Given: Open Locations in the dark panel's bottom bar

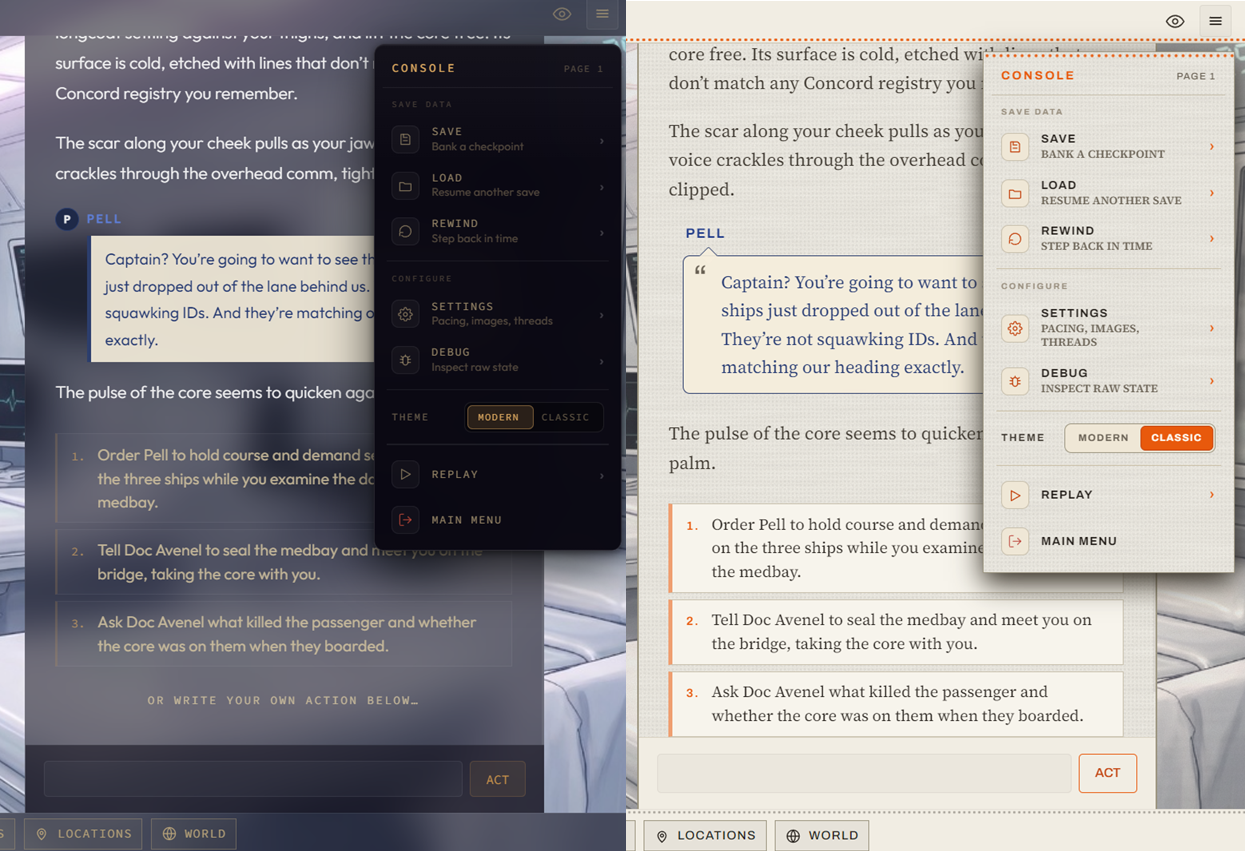Looking at the screenshot, I should [x=83, y=834].
